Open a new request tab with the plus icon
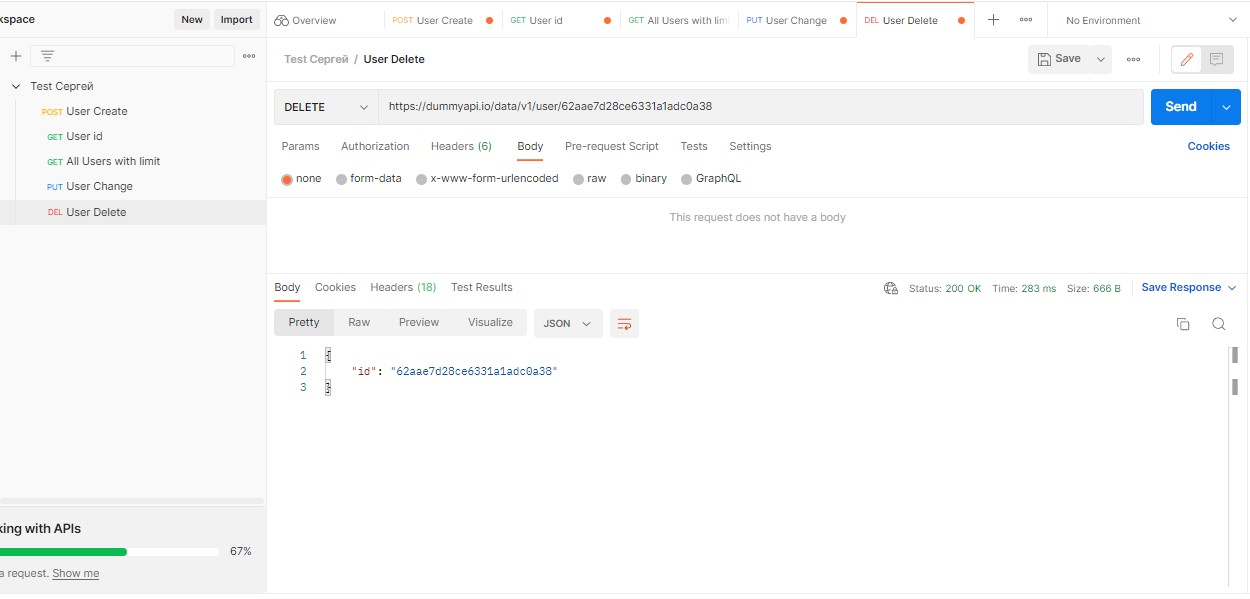Screen dimensions: 1250x599 click(x=992, y=19)
